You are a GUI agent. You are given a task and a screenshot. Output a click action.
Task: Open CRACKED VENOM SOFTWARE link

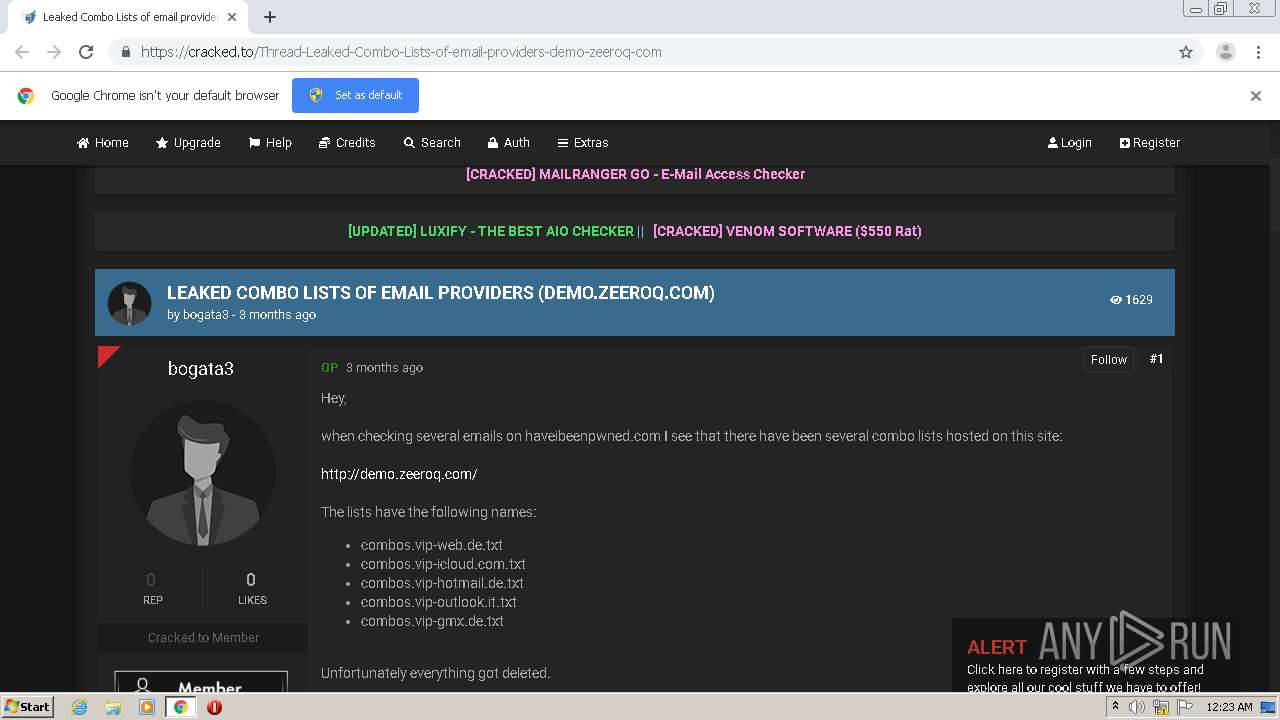(787, 231)
